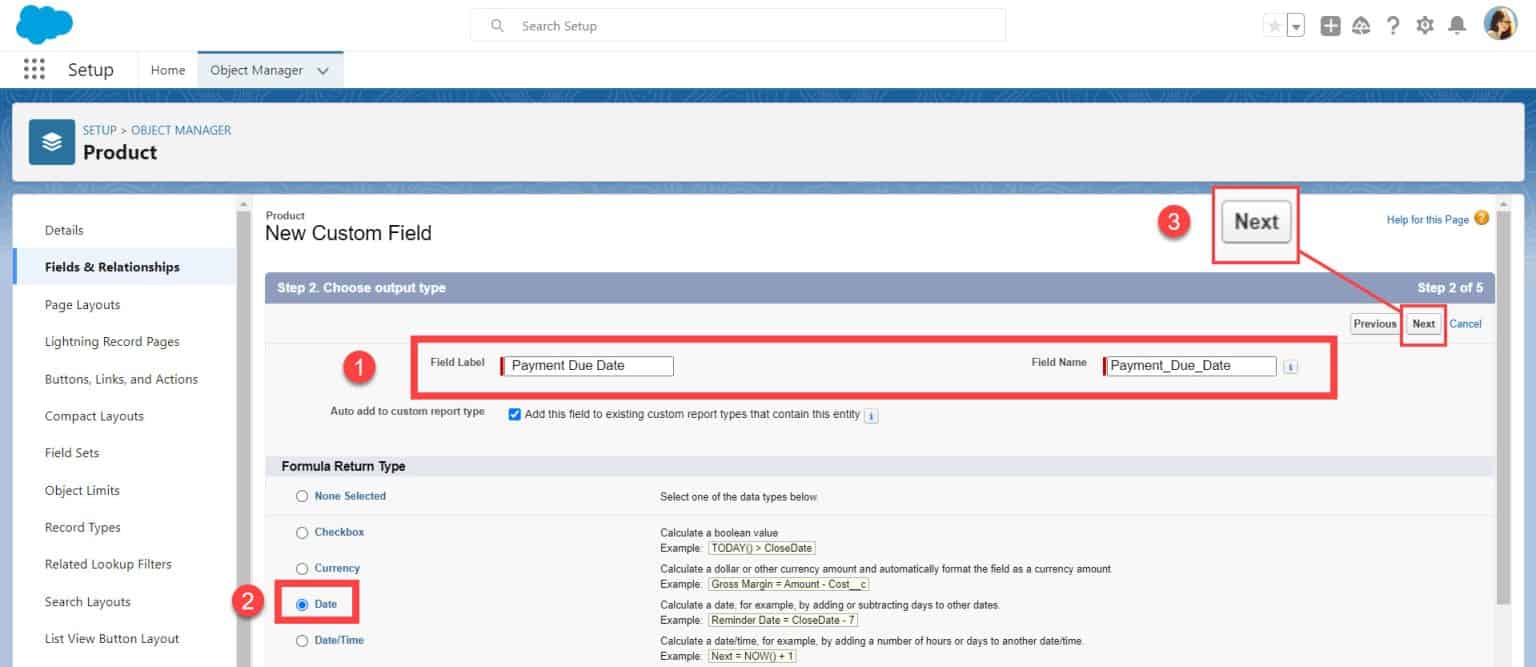This screenshot has width=1536, height=667.
Task: Click the small Next button
Action: coord(1423,324)
